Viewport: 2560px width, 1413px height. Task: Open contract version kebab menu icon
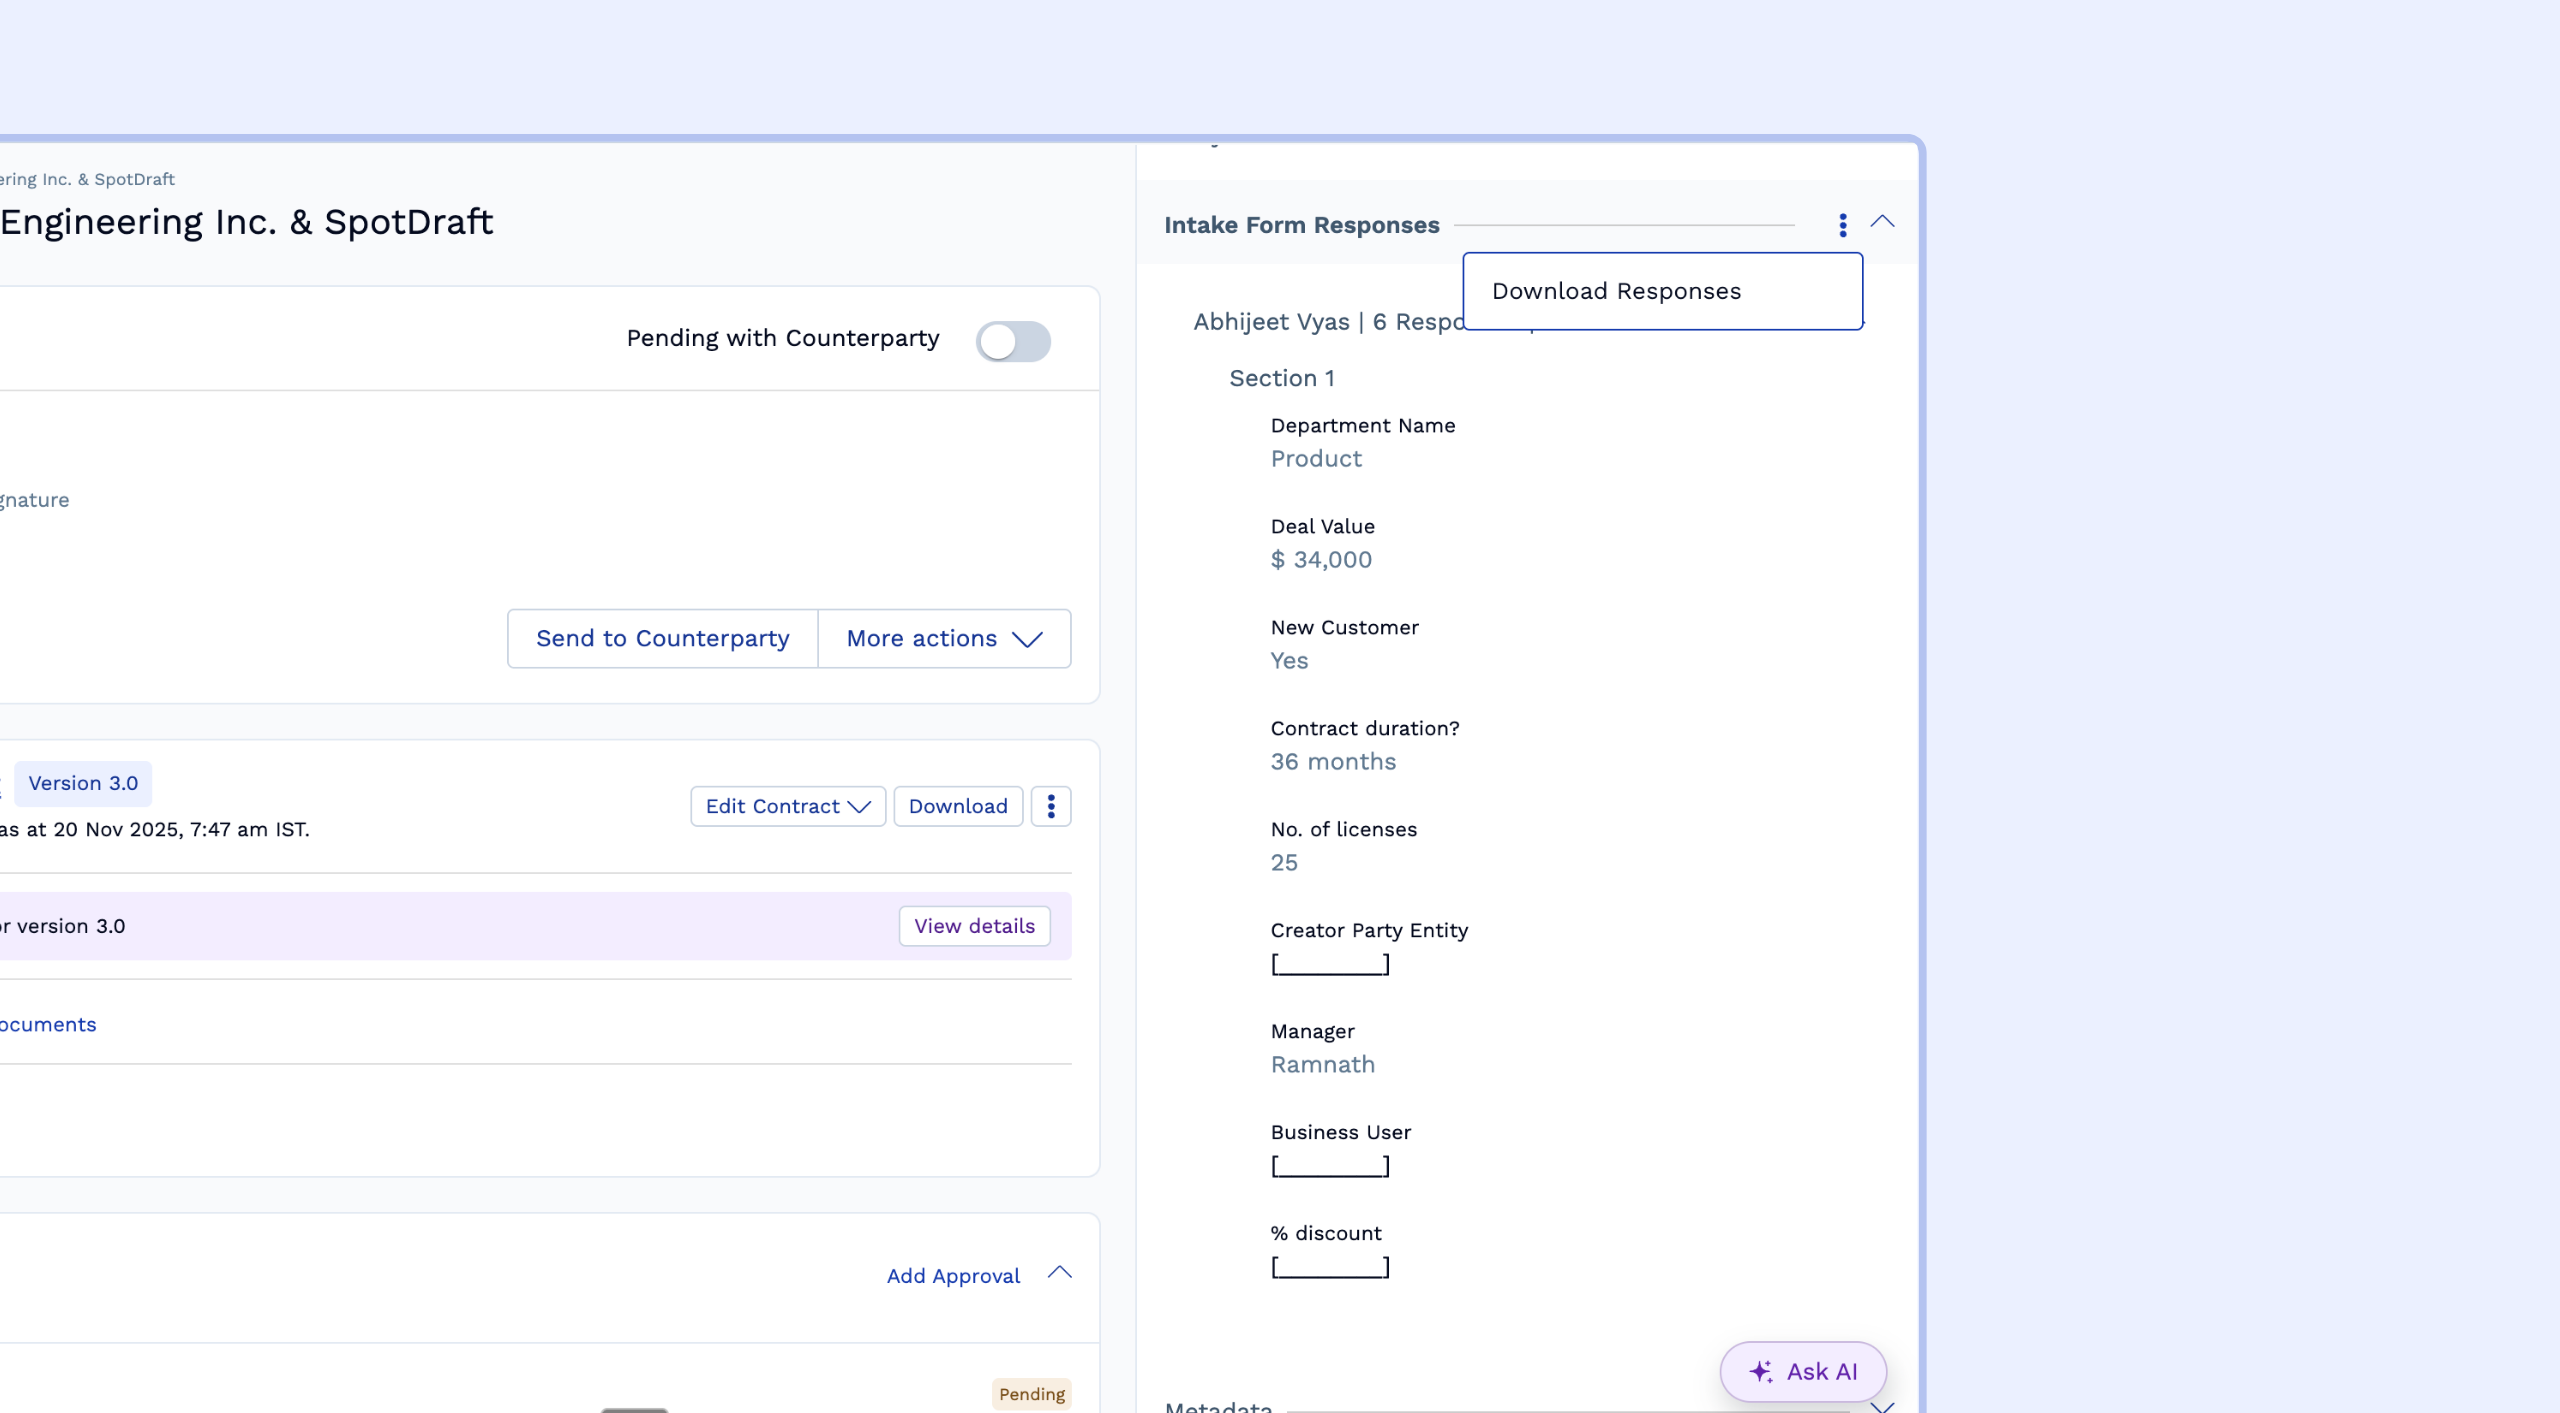pyautogui.click(x=1051, y=806)
